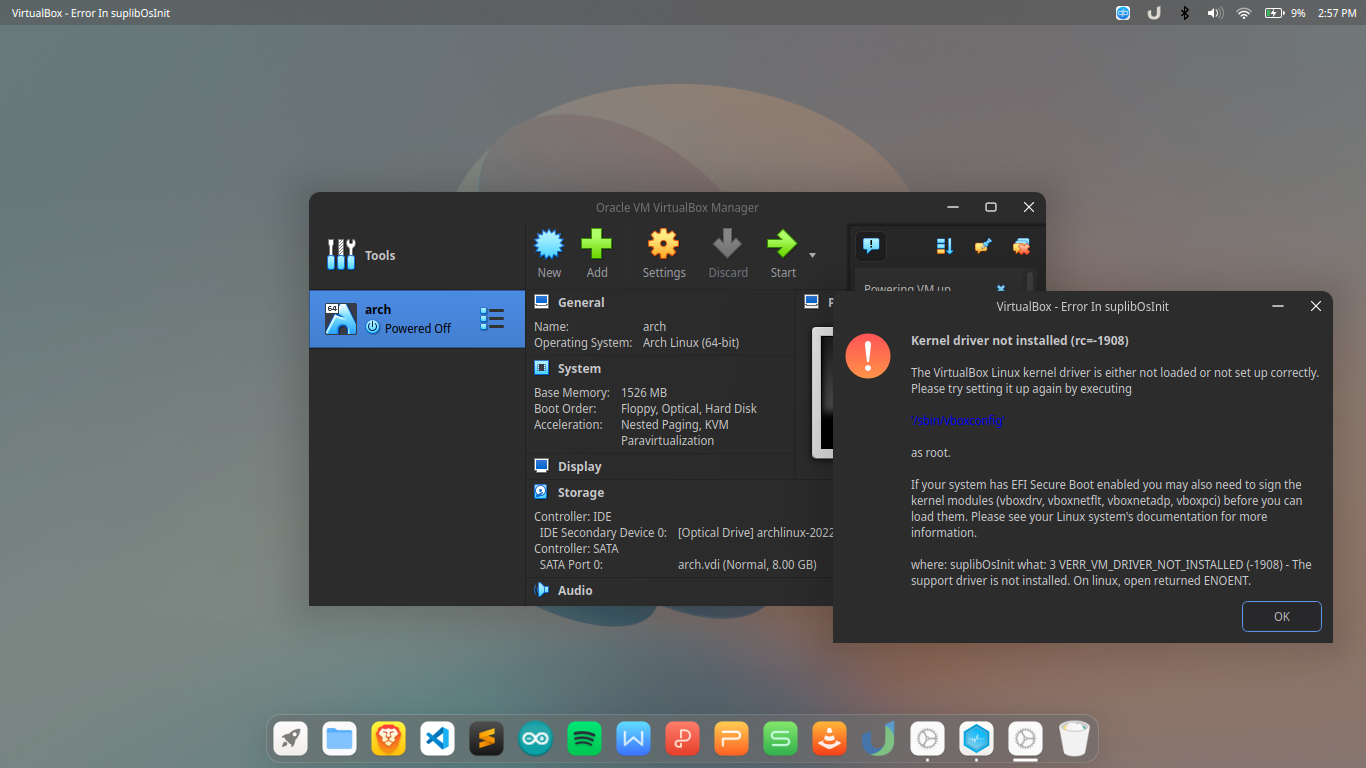Click the green Add machine icon

[x=597, y=244]
